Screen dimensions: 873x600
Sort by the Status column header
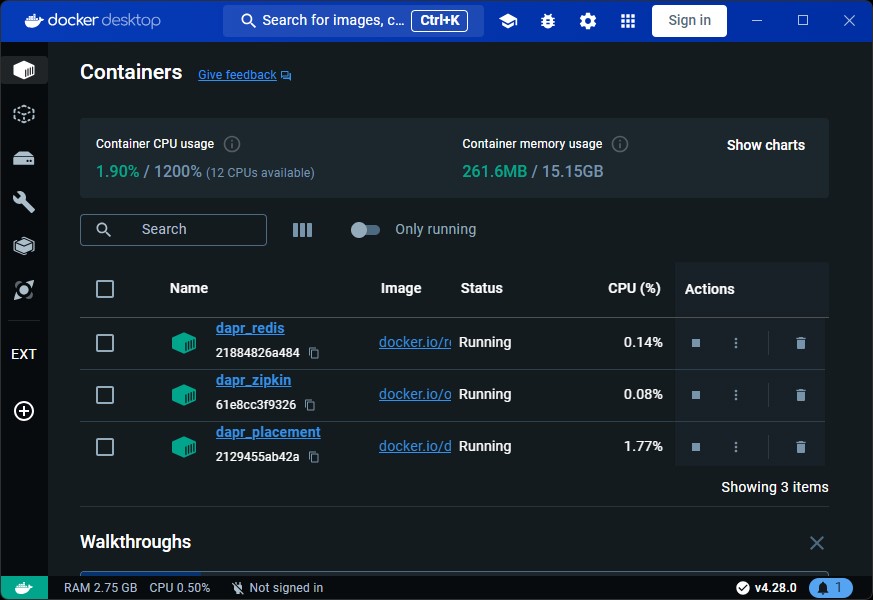[x=482, y=288]
